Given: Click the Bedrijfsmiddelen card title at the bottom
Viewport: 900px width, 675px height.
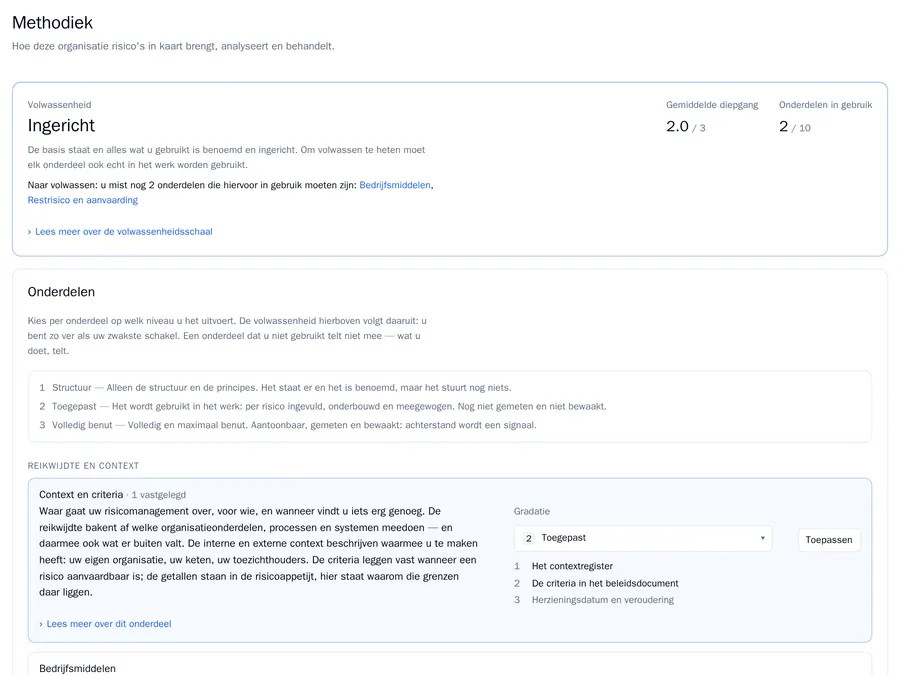Looking at the screenshot, I should pyautogui.click(x=77, y=668).
